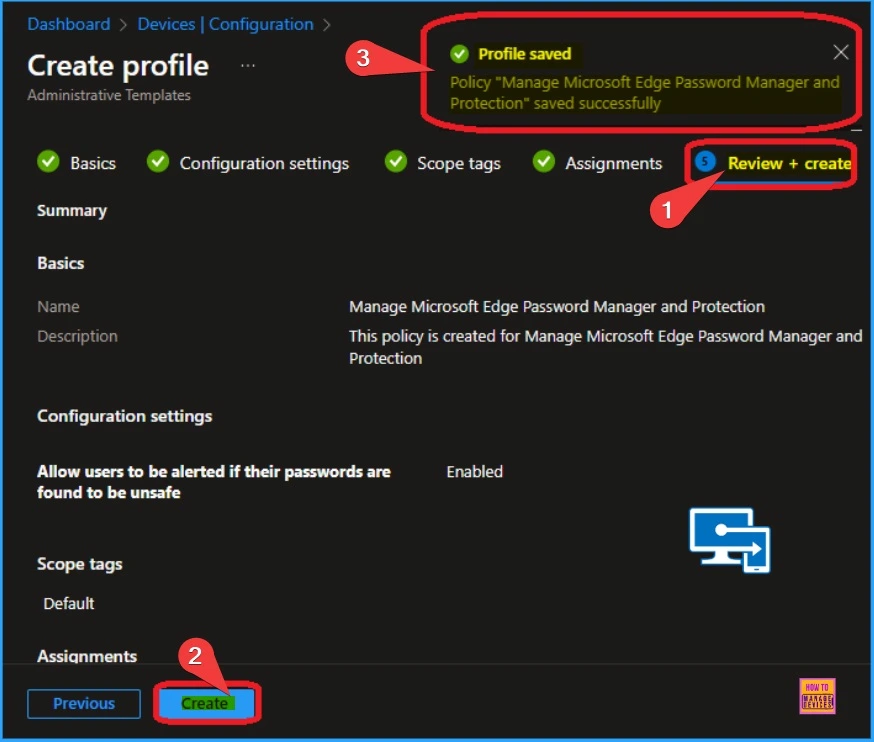The image size is (874, 742).
Task: Click the policy description text
Action: (x=605, y=347)
